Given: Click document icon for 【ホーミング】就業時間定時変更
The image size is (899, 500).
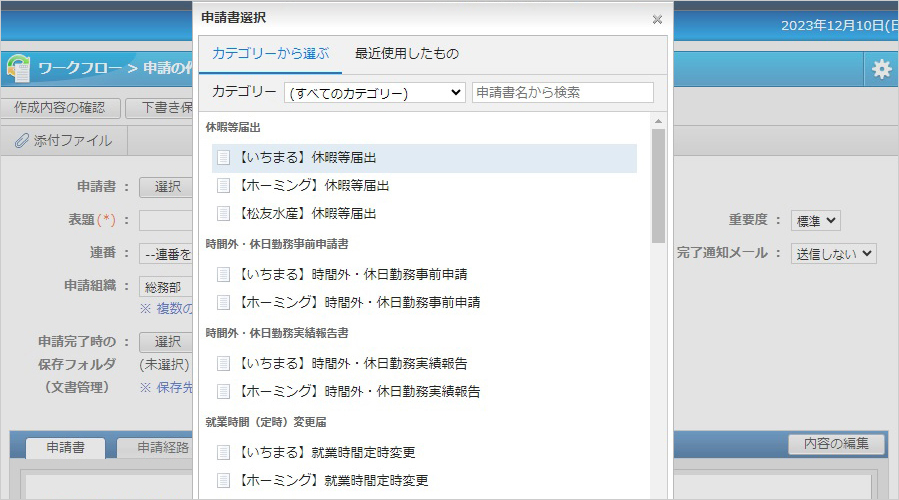Looking at the screenshot, I should click(224, 481).
